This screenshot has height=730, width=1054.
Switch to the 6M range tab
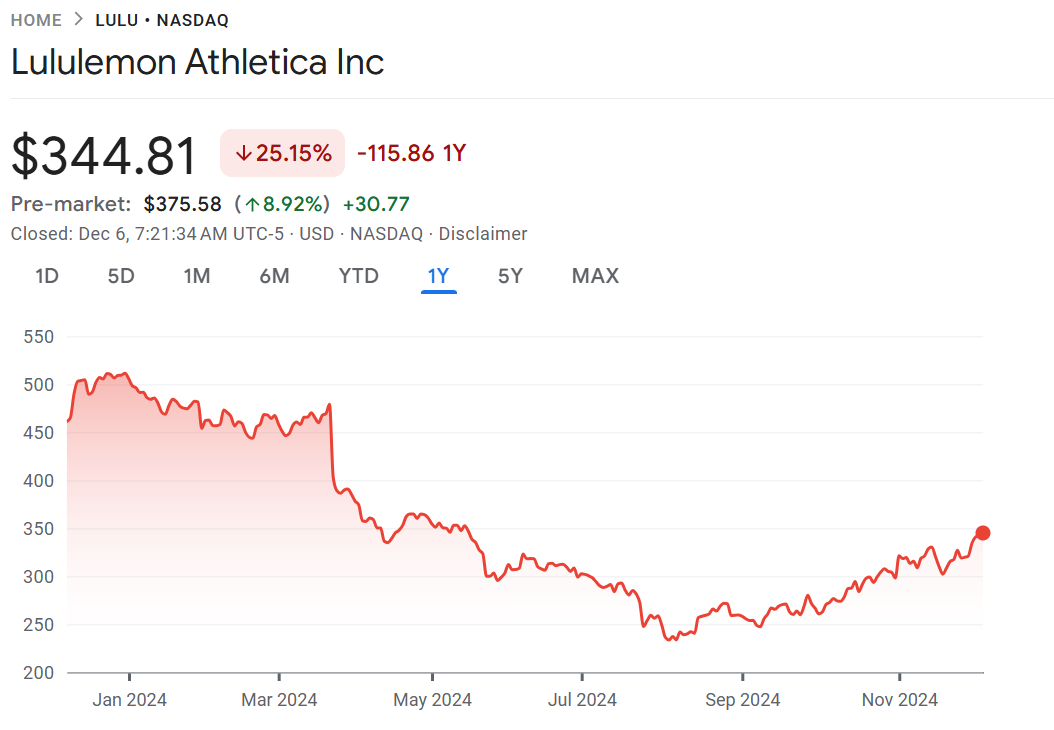click(274, 276)
